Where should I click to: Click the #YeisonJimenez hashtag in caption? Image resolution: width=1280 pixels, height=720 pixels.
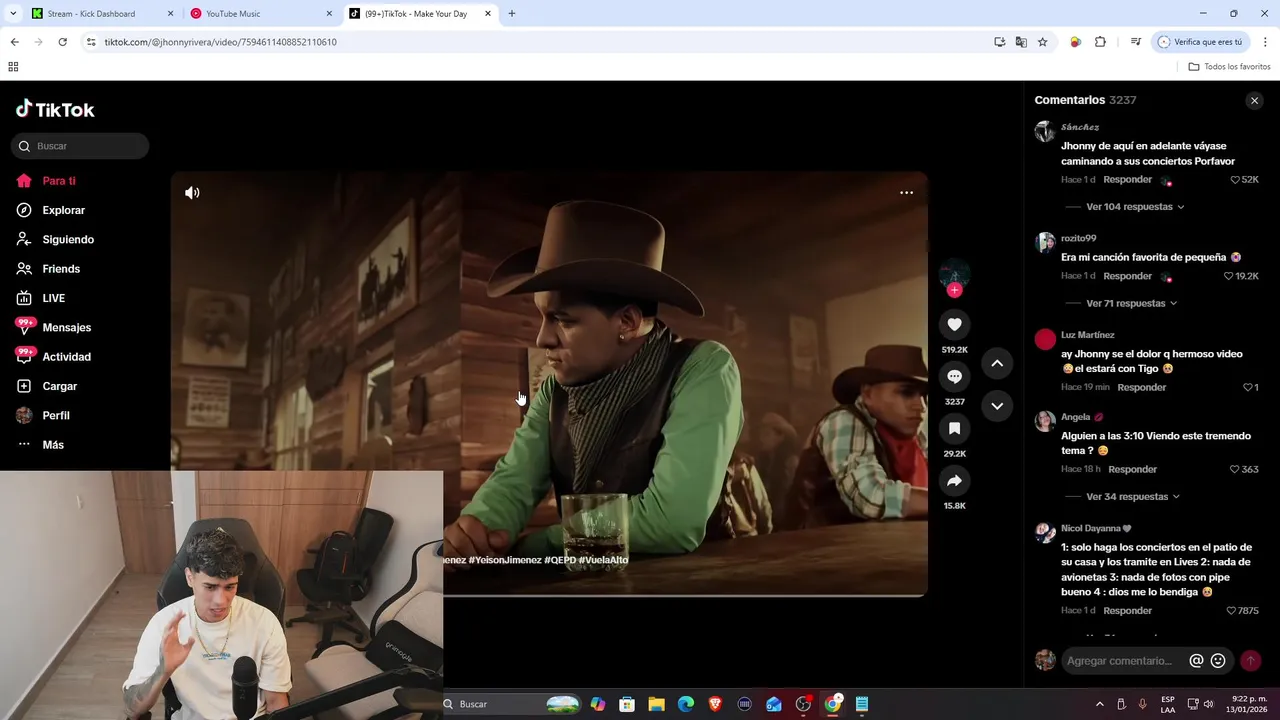[505, 560]
